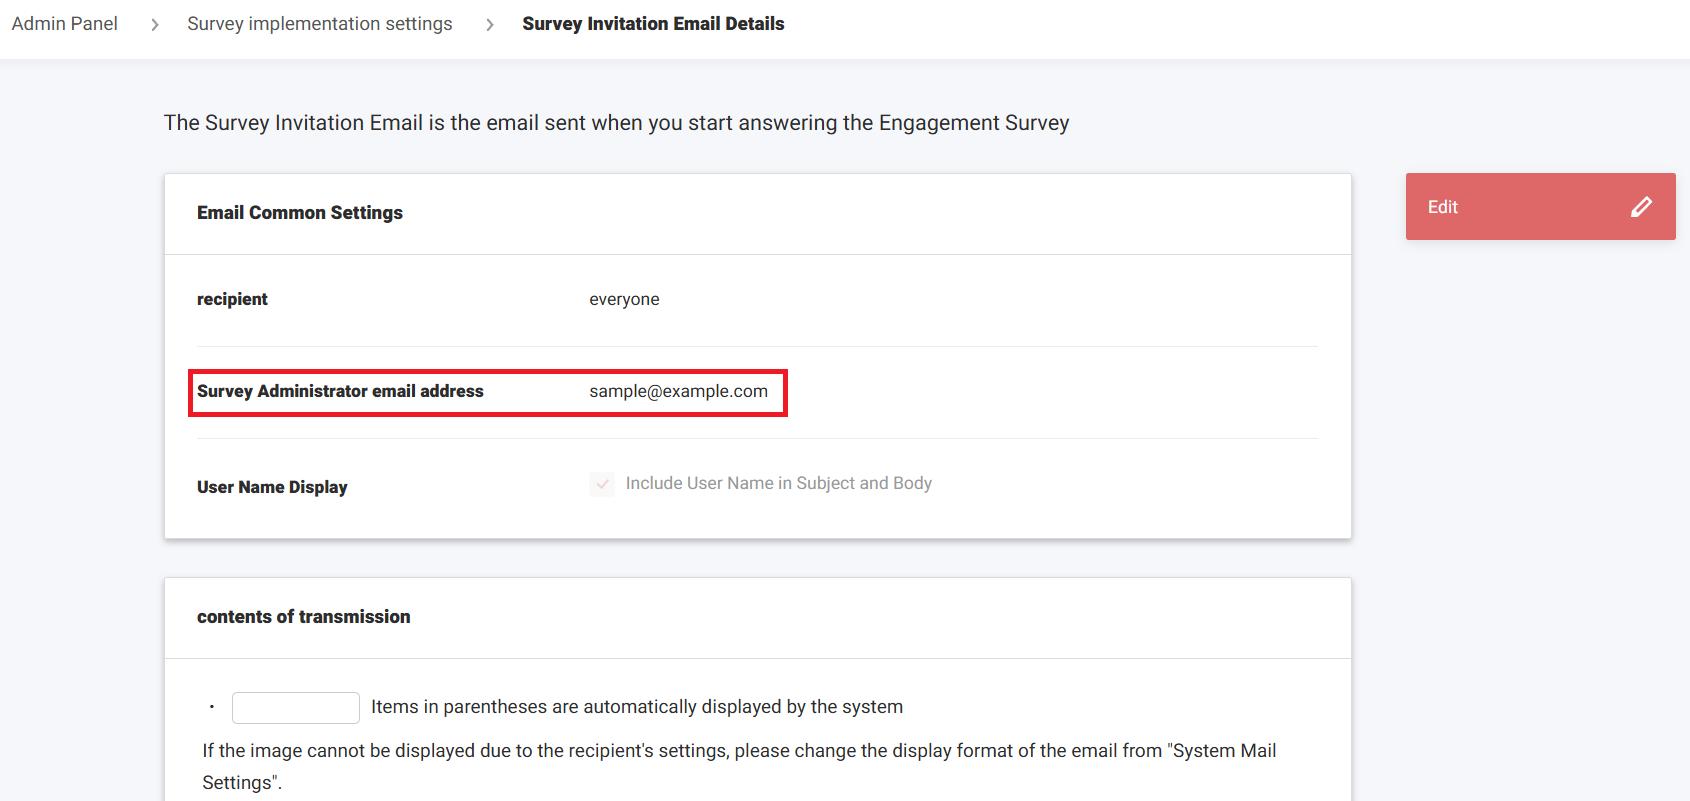Go to Admin Panel in the breadcrumb

click(65, 23)
